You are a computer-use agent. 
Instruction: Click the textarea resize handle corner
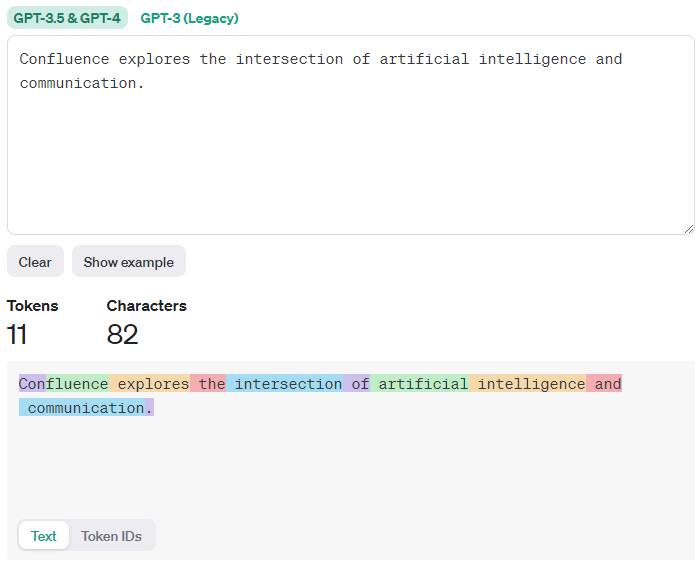point(689,229)
